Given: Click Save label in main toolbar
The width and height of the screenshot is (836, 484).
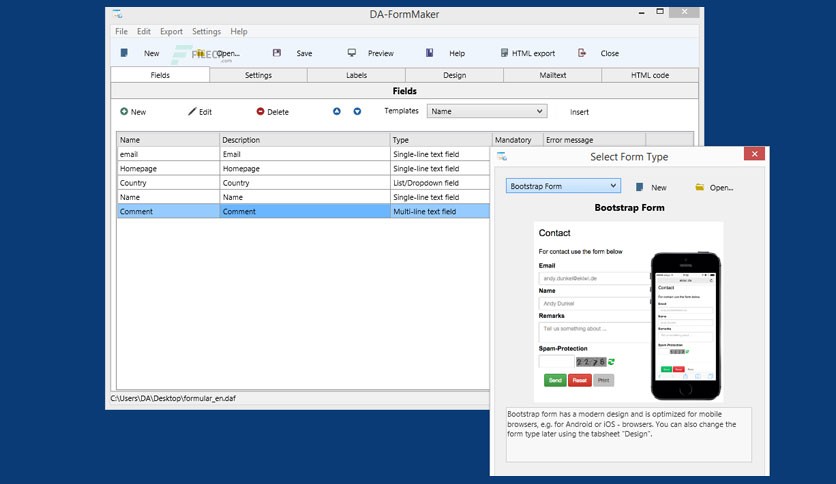Looking at the screenshot, I should click(304, 53).
